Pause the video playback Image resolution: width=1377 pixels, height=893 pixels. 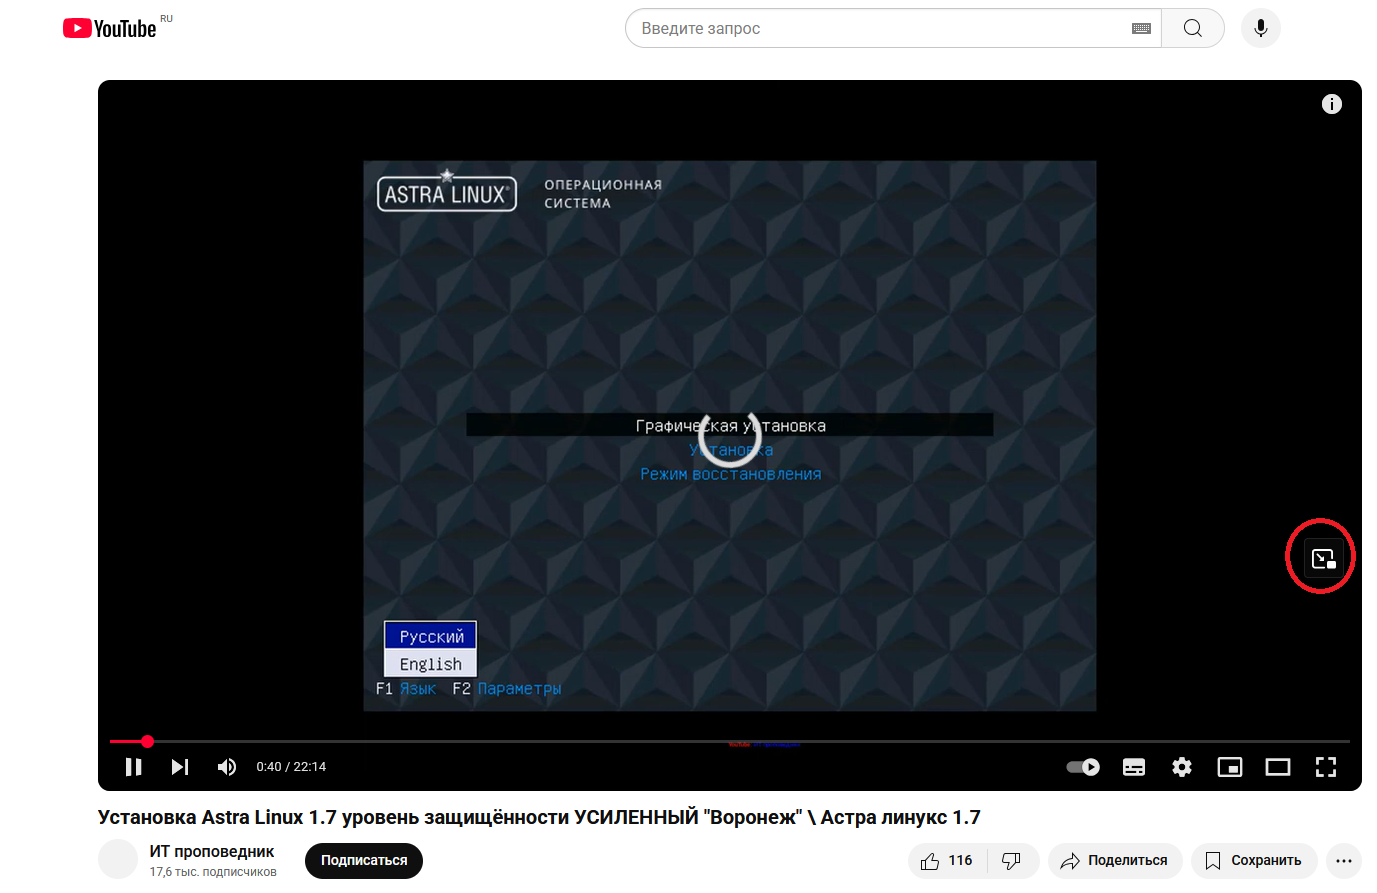pos(133,767)
